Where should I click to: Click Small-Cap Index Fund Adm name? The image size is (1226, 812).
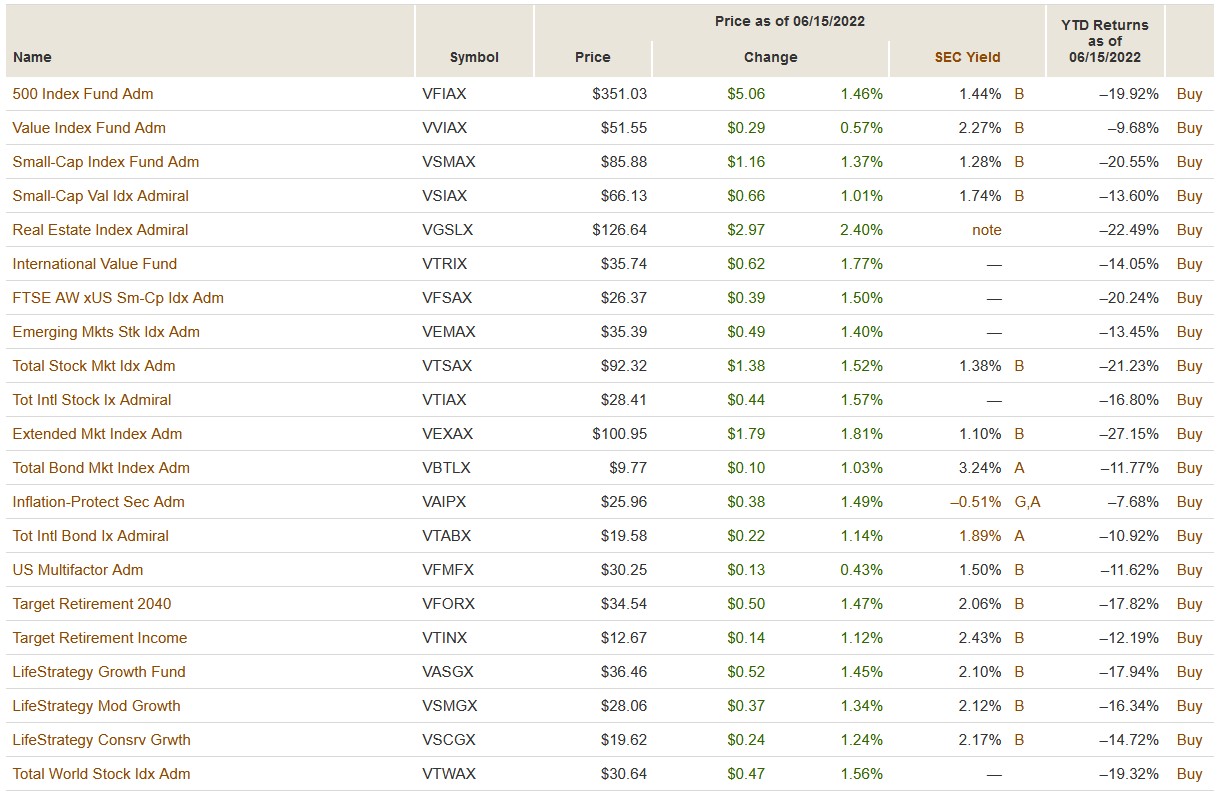coord(106,162)
